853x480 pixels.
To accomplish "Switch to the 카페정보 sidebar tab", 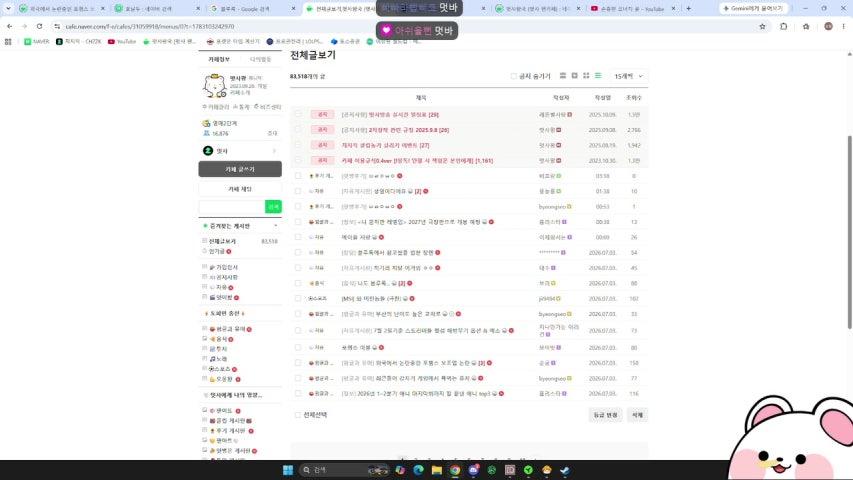I will point(219,59).
